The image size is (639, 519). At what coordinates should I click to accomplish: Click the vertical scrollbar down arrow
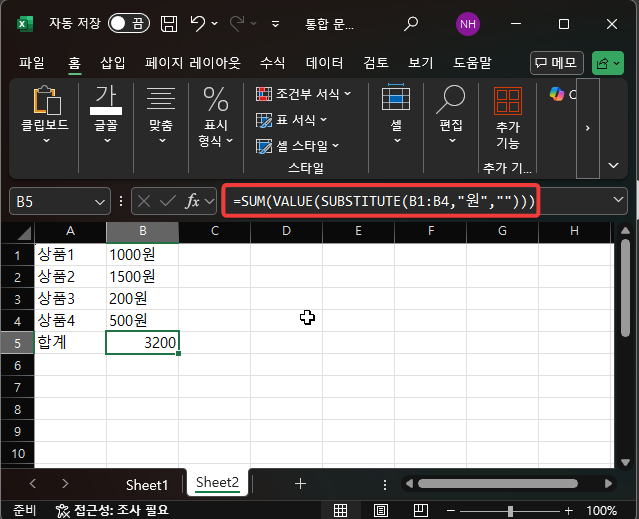[x=626, y=462]
